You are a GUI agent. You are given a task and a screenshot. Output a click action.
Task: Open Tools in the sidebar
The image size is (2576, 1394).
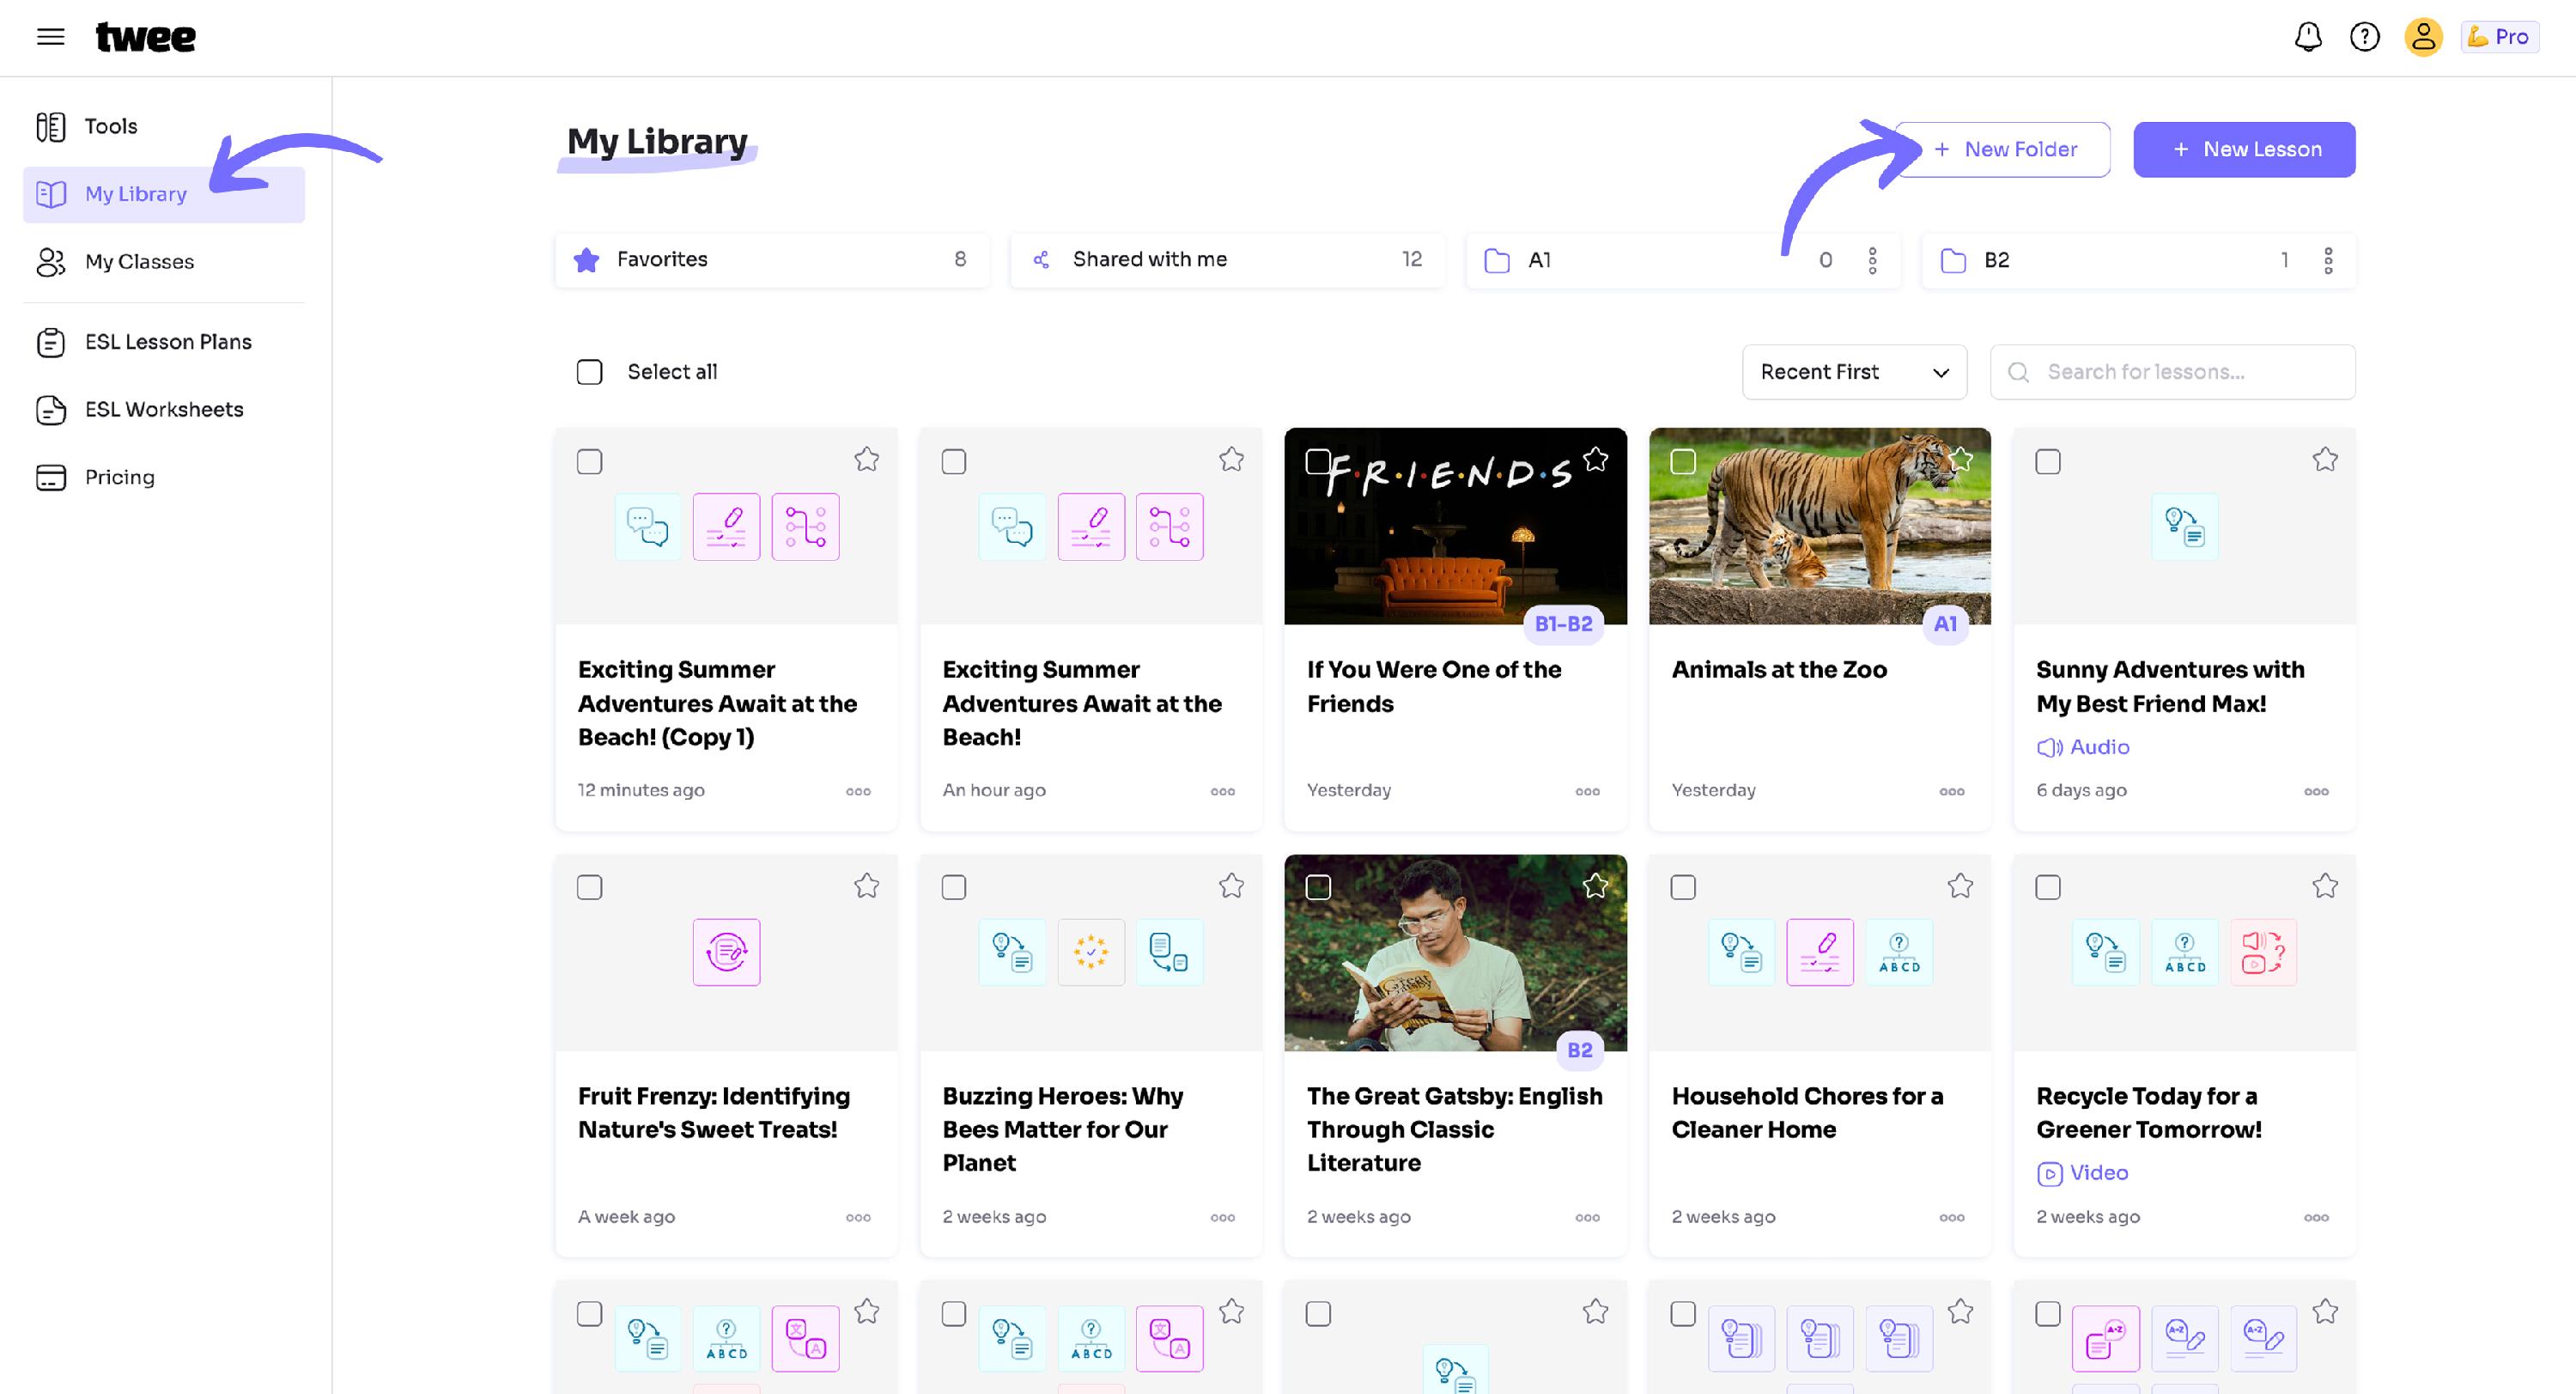click(x=164, y=126)
